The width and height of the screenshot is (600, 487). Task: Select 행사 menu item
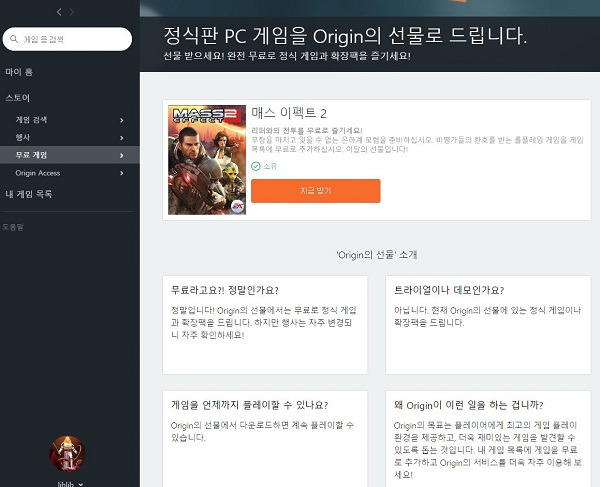click(x=23, y=137)
